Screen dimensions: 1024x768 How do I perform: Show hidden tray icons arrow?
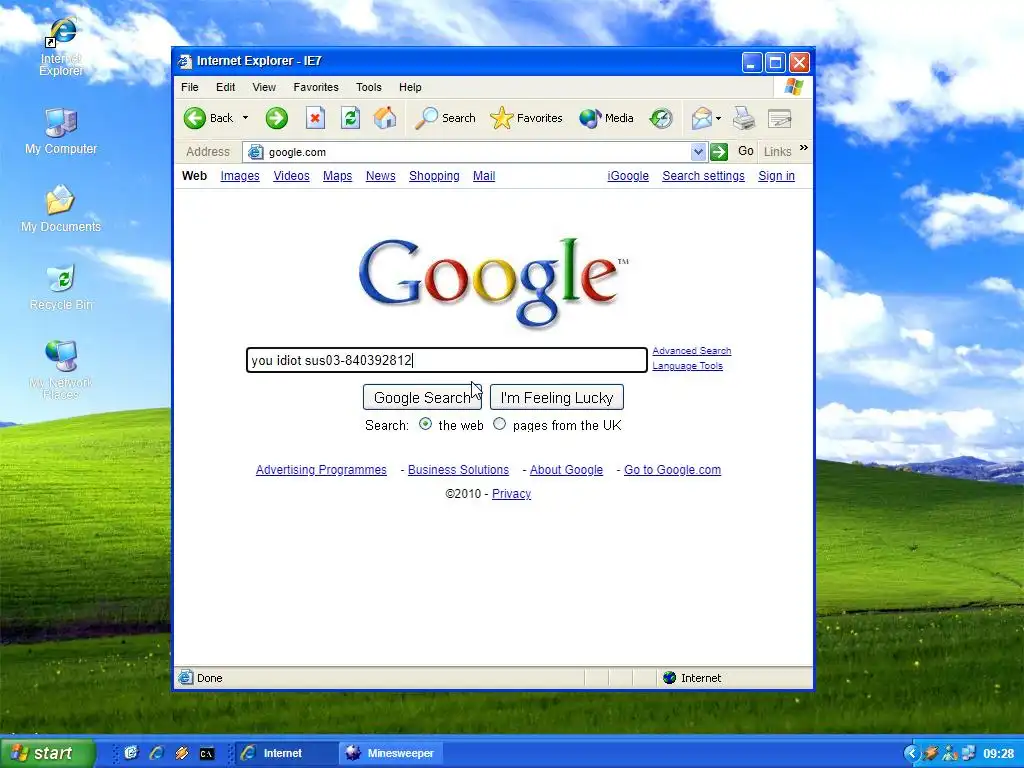click(911, 754)
